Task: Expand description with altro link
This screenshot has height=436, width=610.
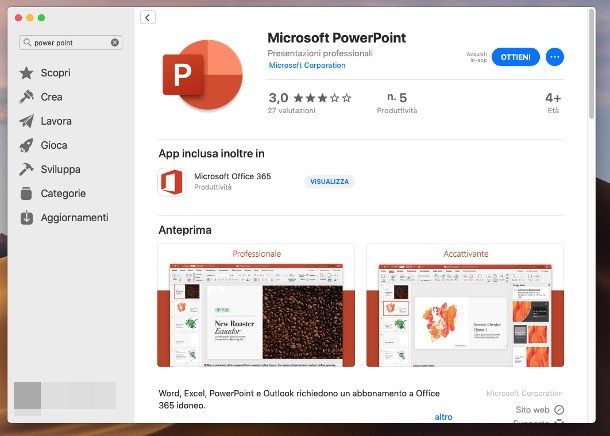Action: [x=443, y=417]
